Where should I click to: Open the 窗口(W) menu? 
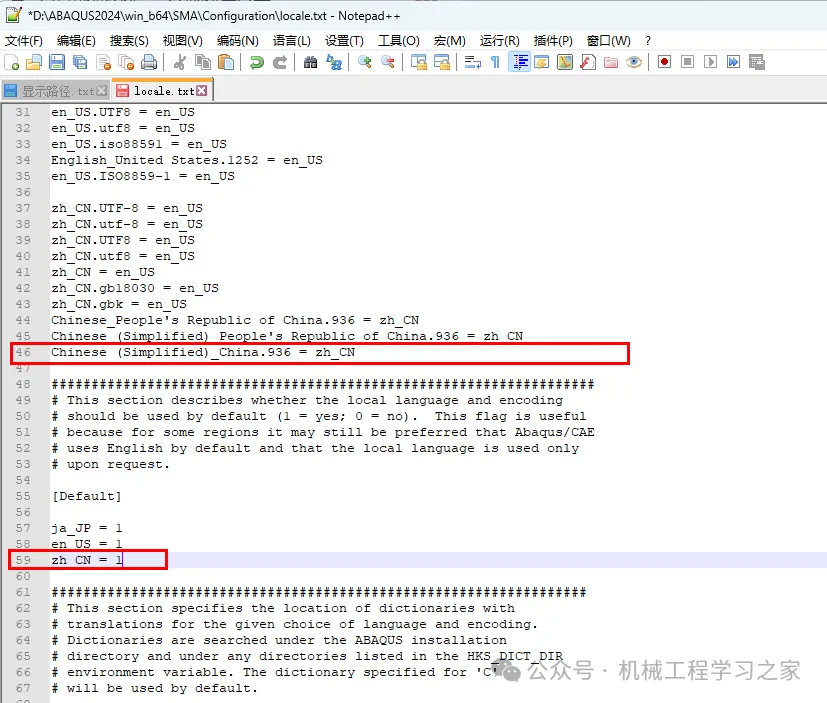point(608,41)
